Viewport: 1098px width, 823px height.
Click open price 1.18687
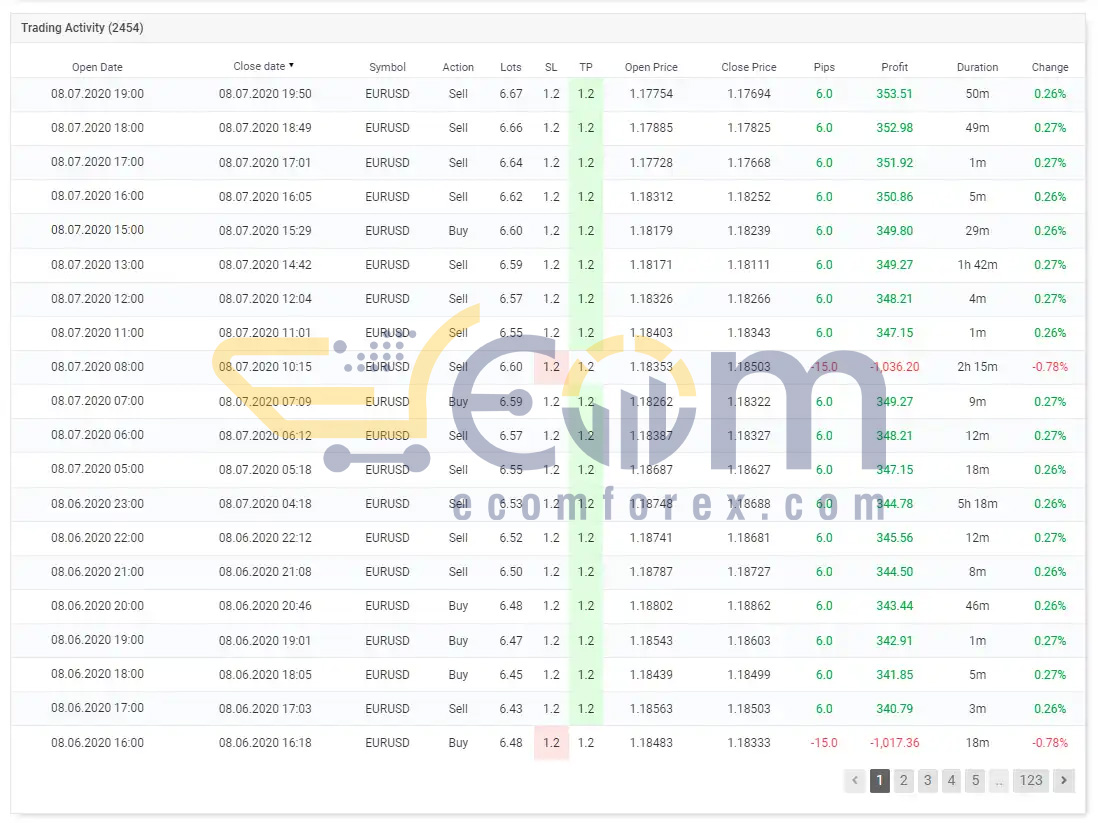(x=651, y=470)
